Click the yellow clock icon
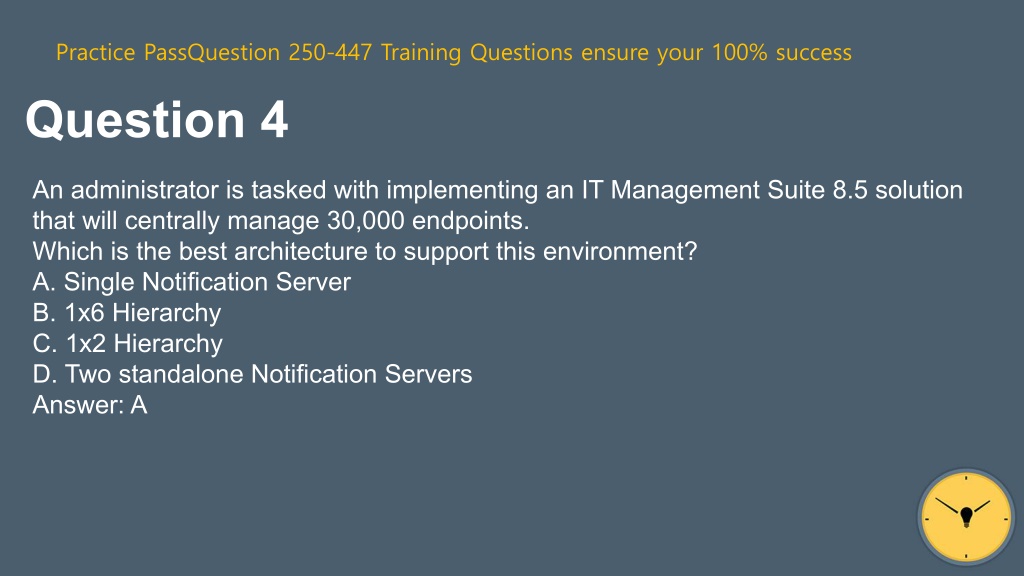This screenshot has width=1024, height=576. 966,517
